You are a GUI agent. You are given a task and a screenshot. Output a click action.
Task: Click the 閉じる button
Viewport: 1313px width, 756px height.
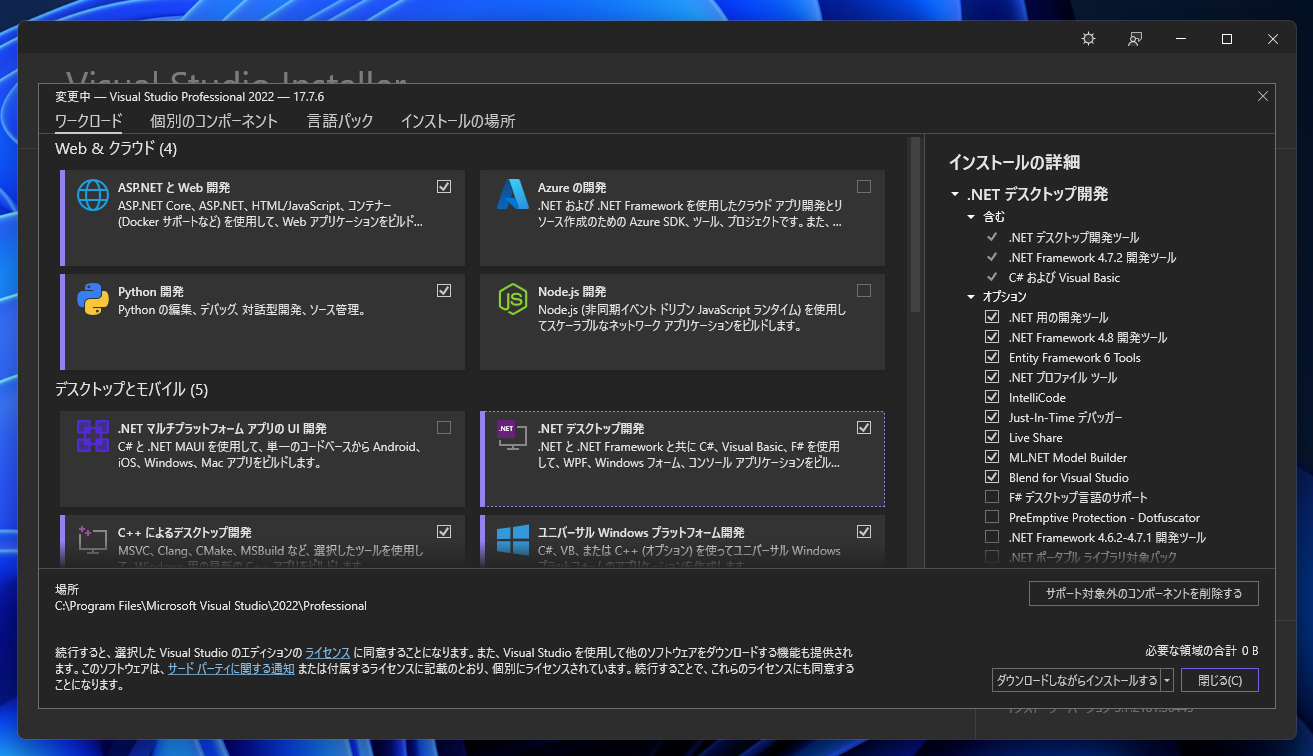pyautogui.click(x=1219, y=679)
